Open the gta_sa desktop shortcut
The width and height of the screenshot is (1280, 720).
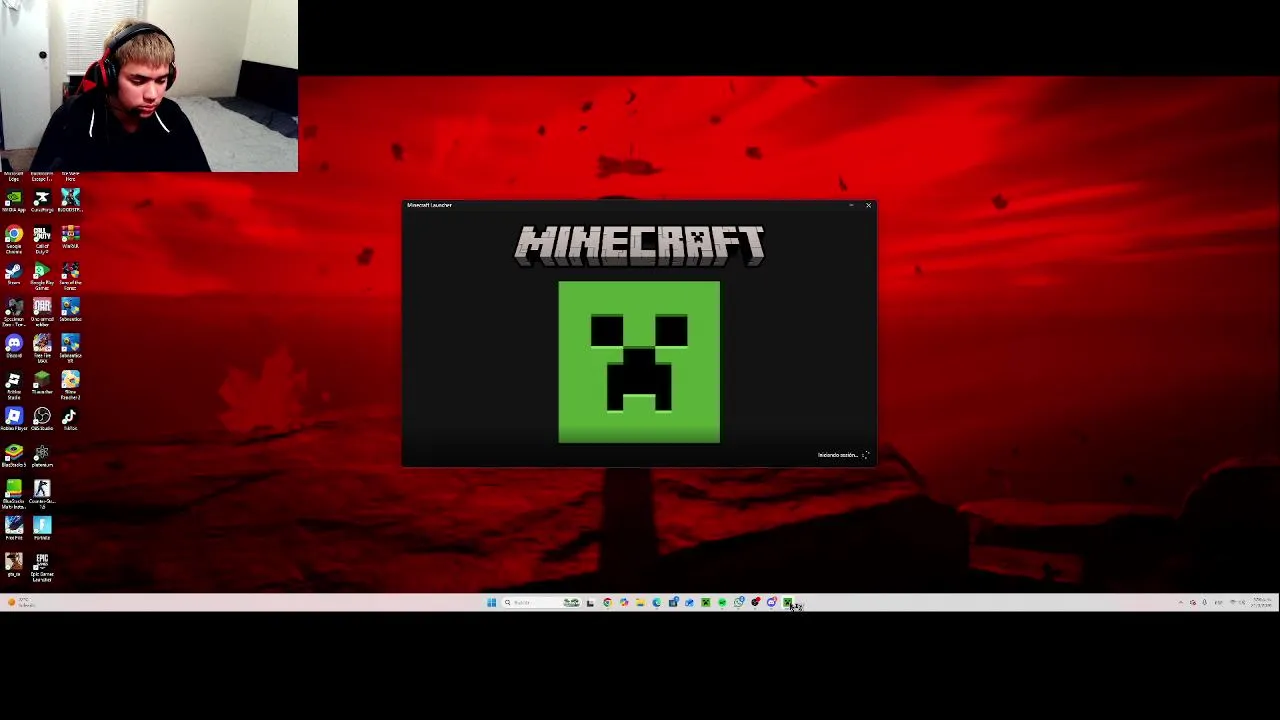[x=14, y=564]
